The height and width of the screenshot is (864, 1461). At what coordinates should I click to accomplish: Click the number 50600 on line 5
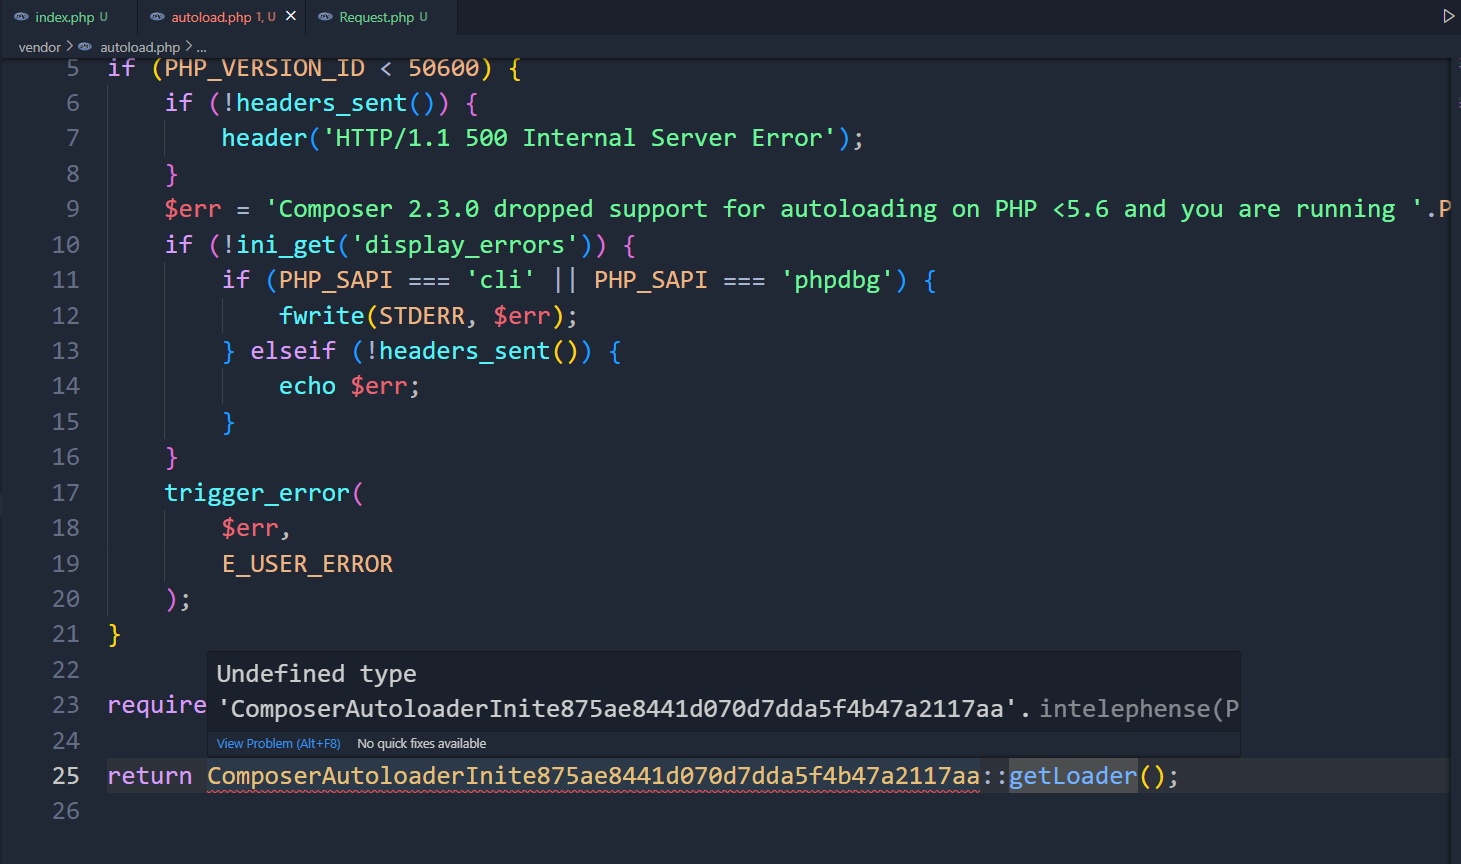pos(444,68)
